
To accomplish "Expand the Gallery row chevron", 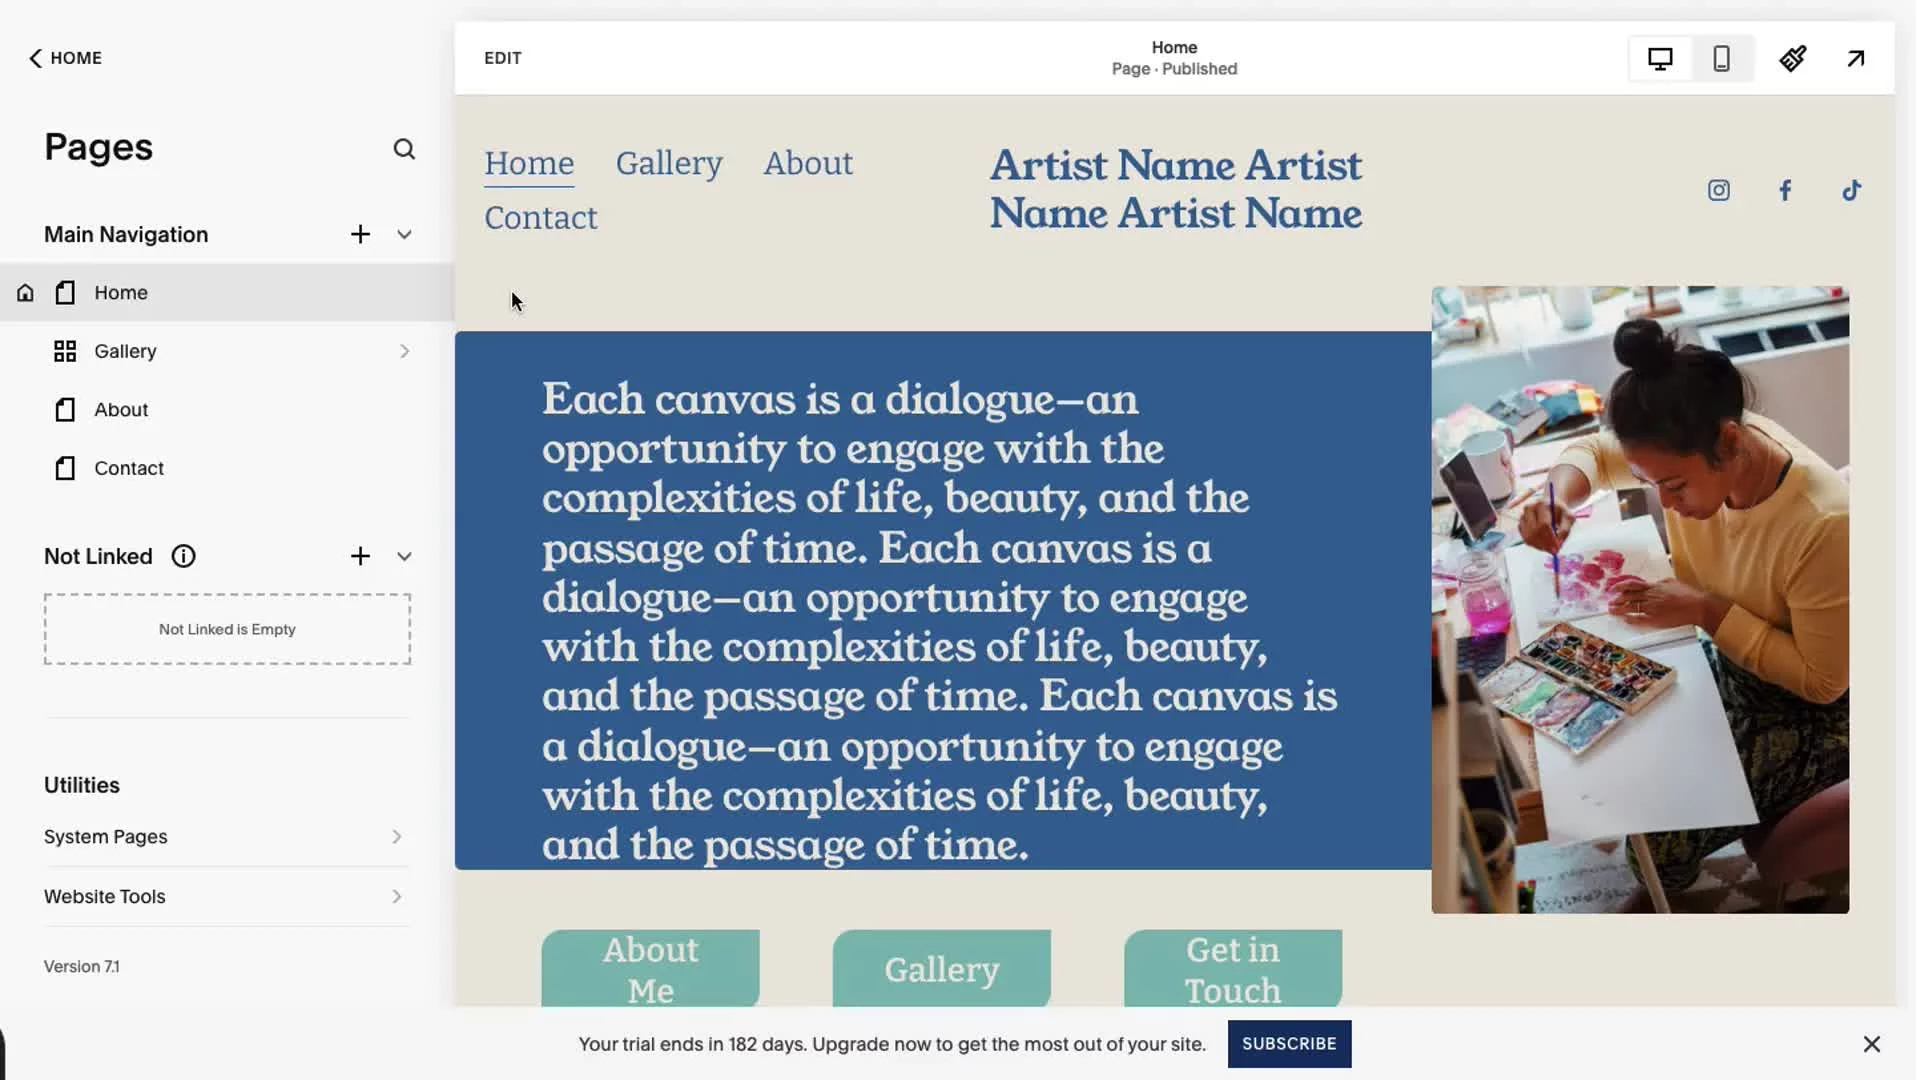I will (x=404, y=351).
